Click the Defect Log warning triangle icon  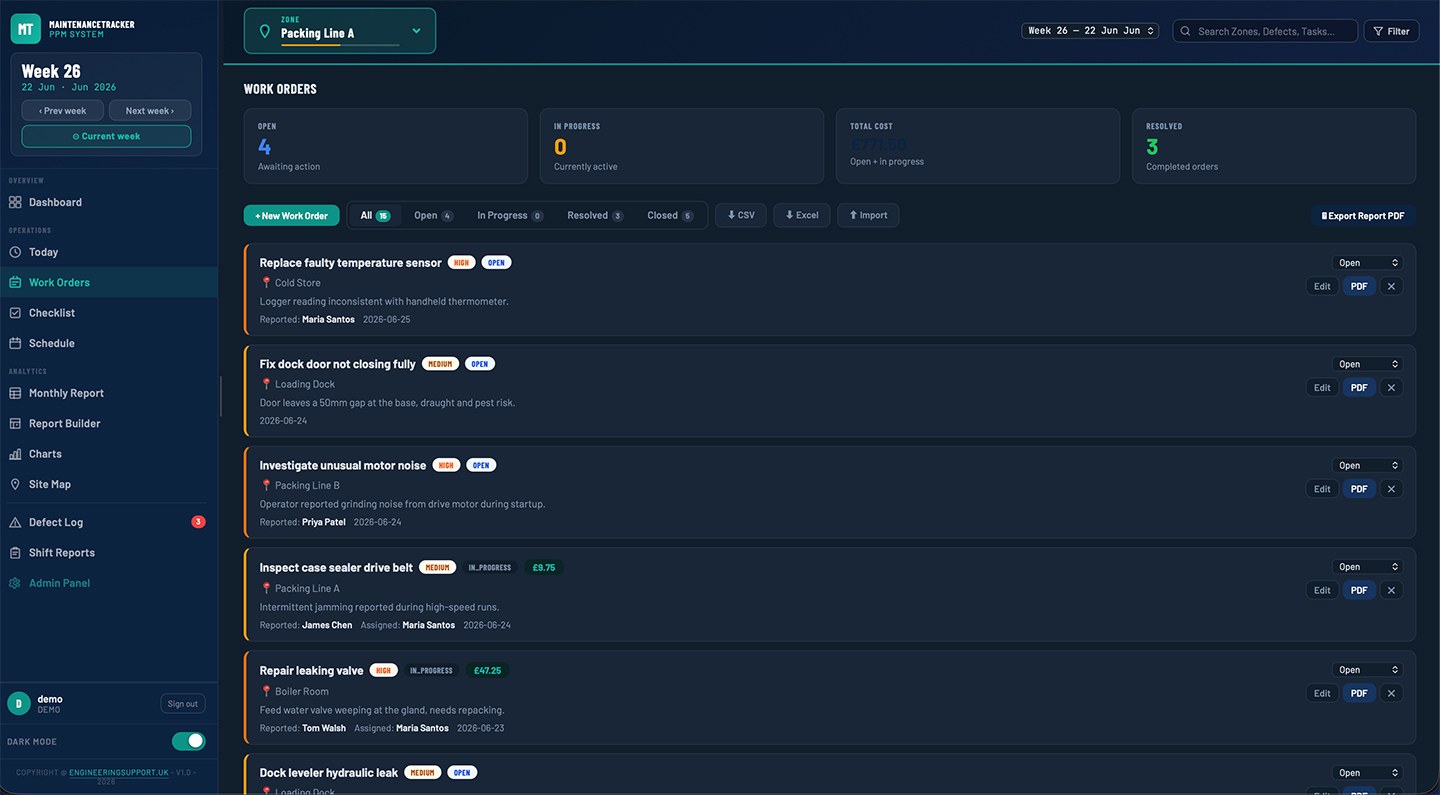click(15, 522)
